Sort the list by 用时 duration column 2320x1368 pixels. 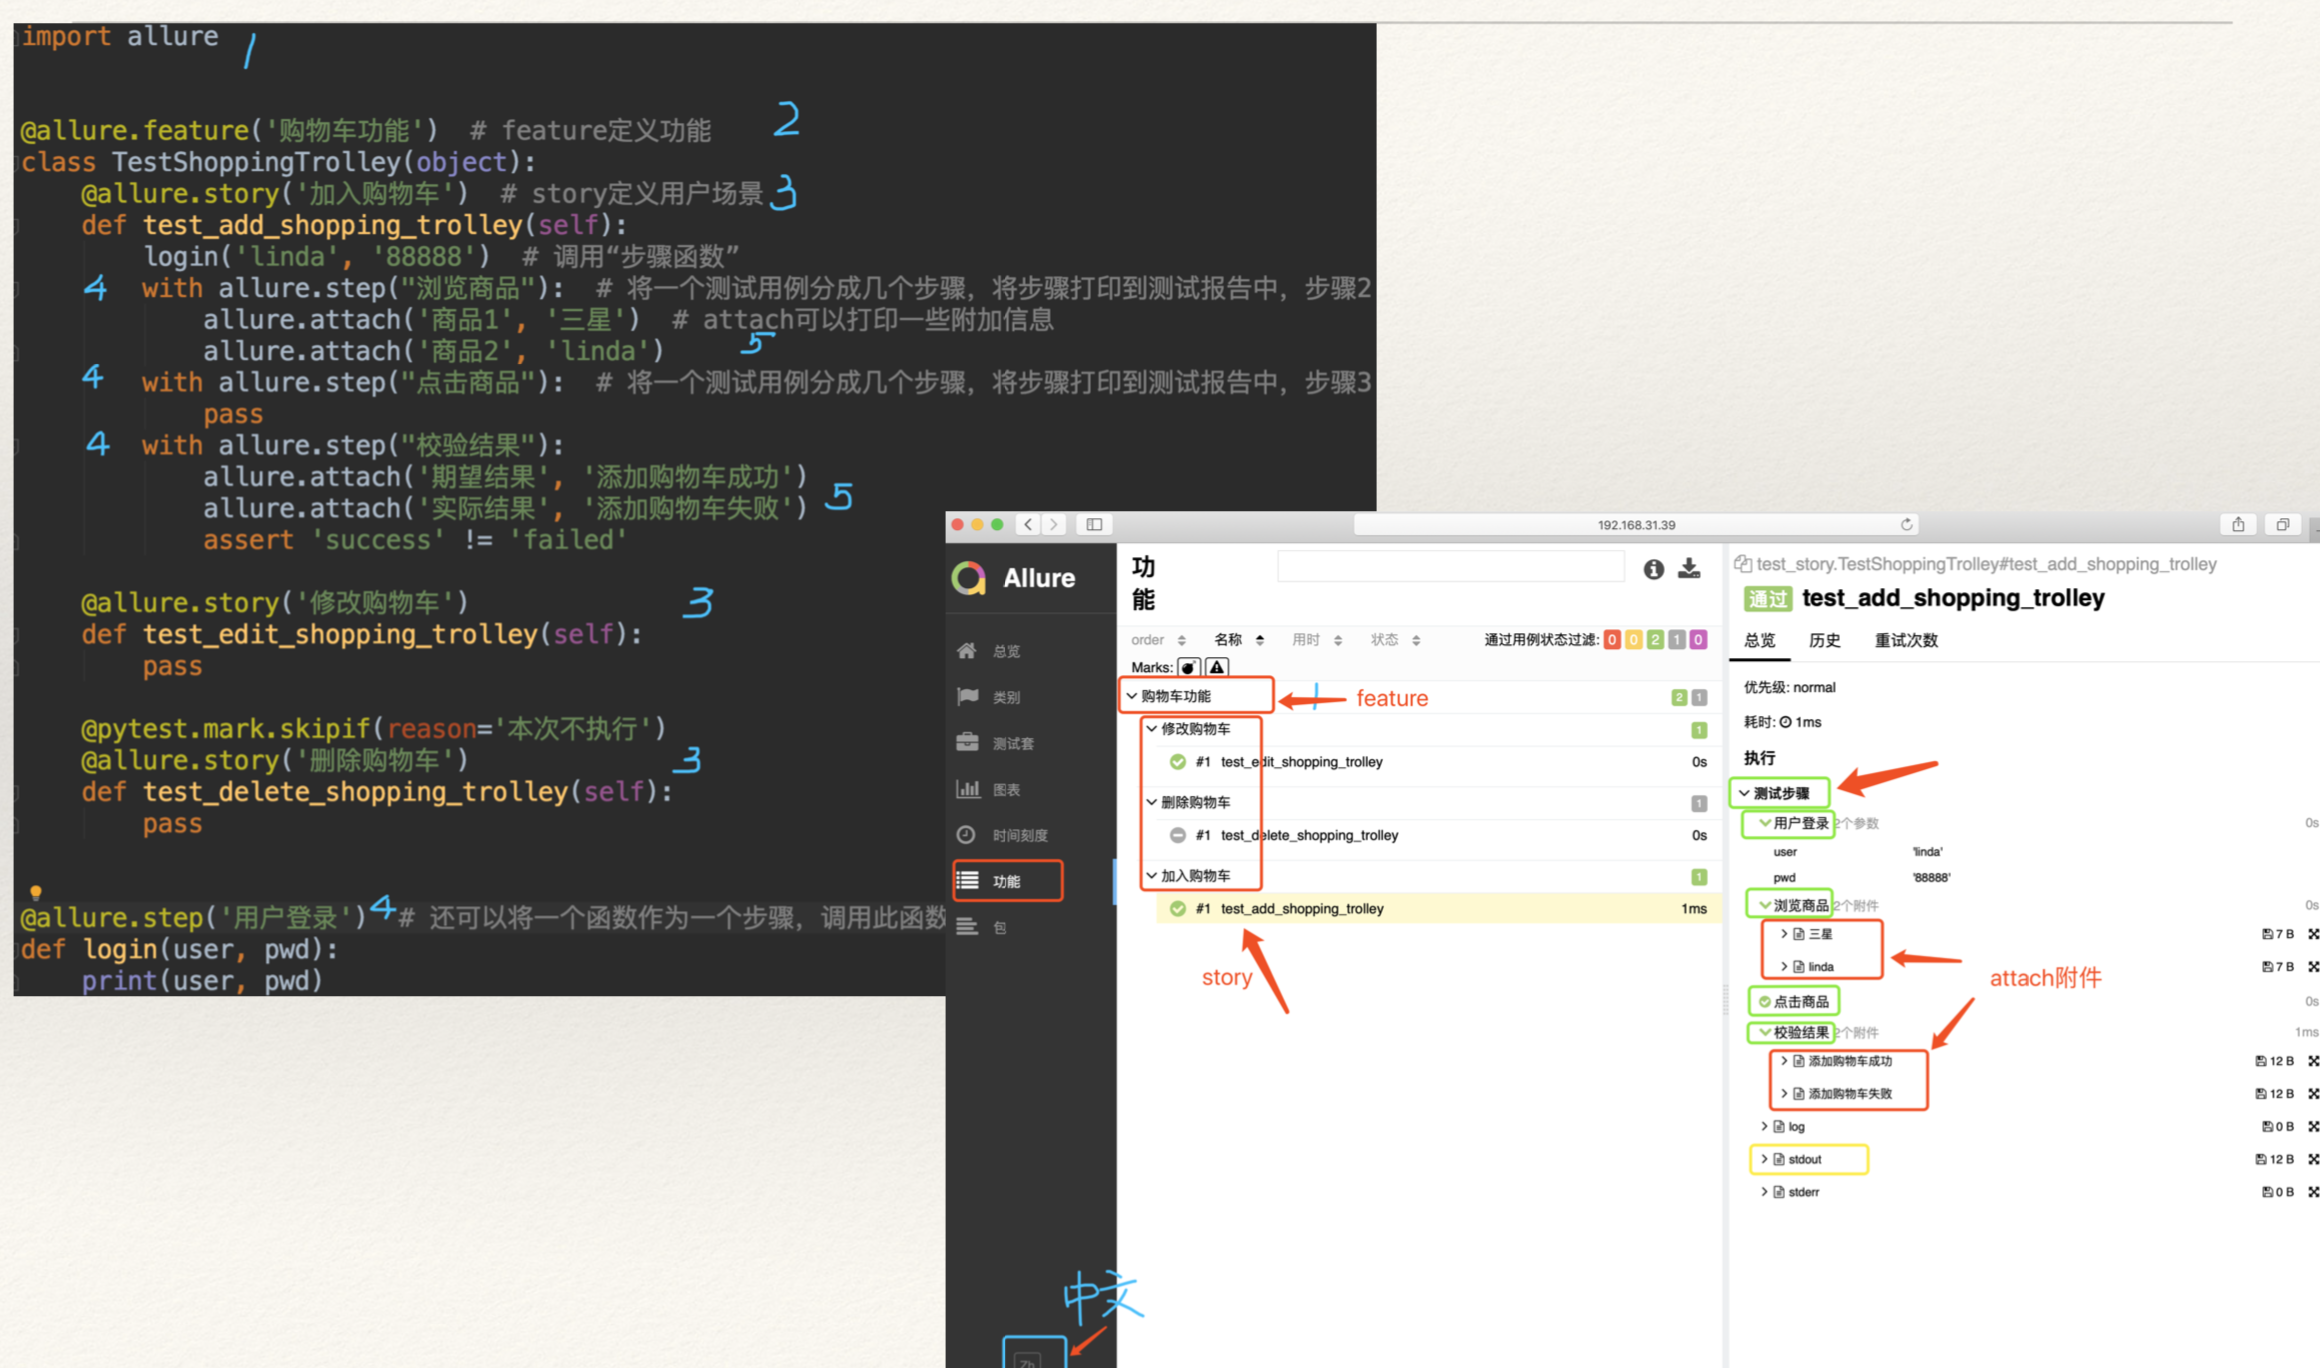click(x=1315, y=640)
